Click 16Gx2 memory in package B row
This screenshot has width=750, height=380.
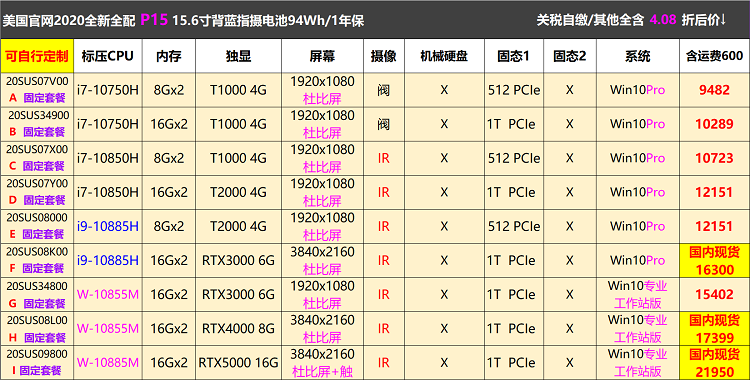[x=169, y=124]
